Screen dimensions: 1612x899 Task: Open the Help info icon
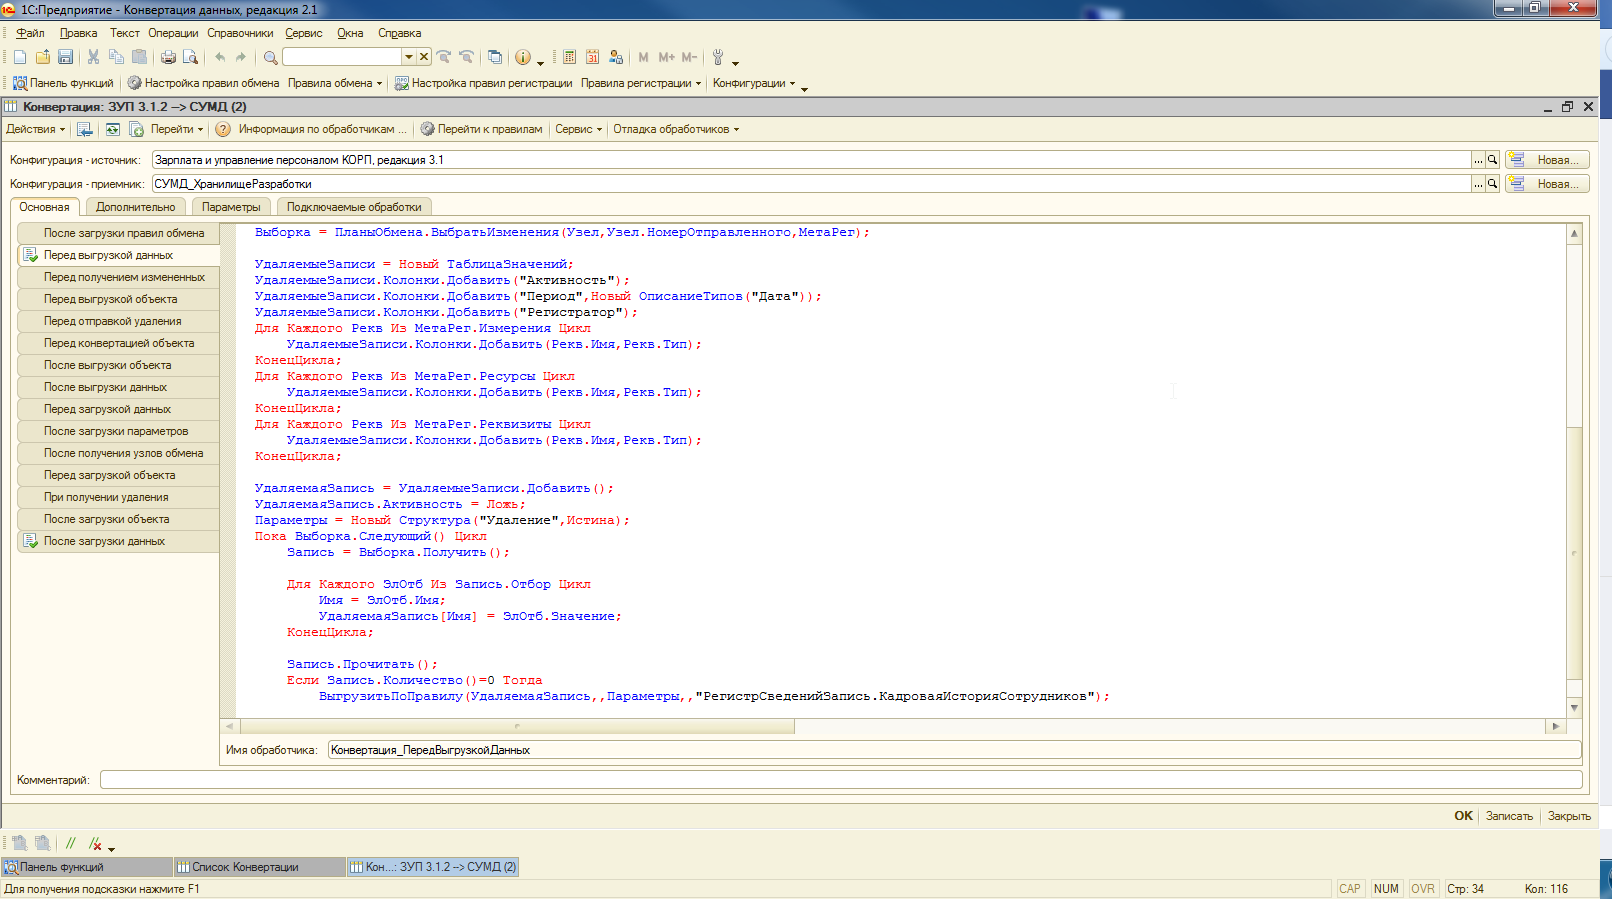[522, 57]
